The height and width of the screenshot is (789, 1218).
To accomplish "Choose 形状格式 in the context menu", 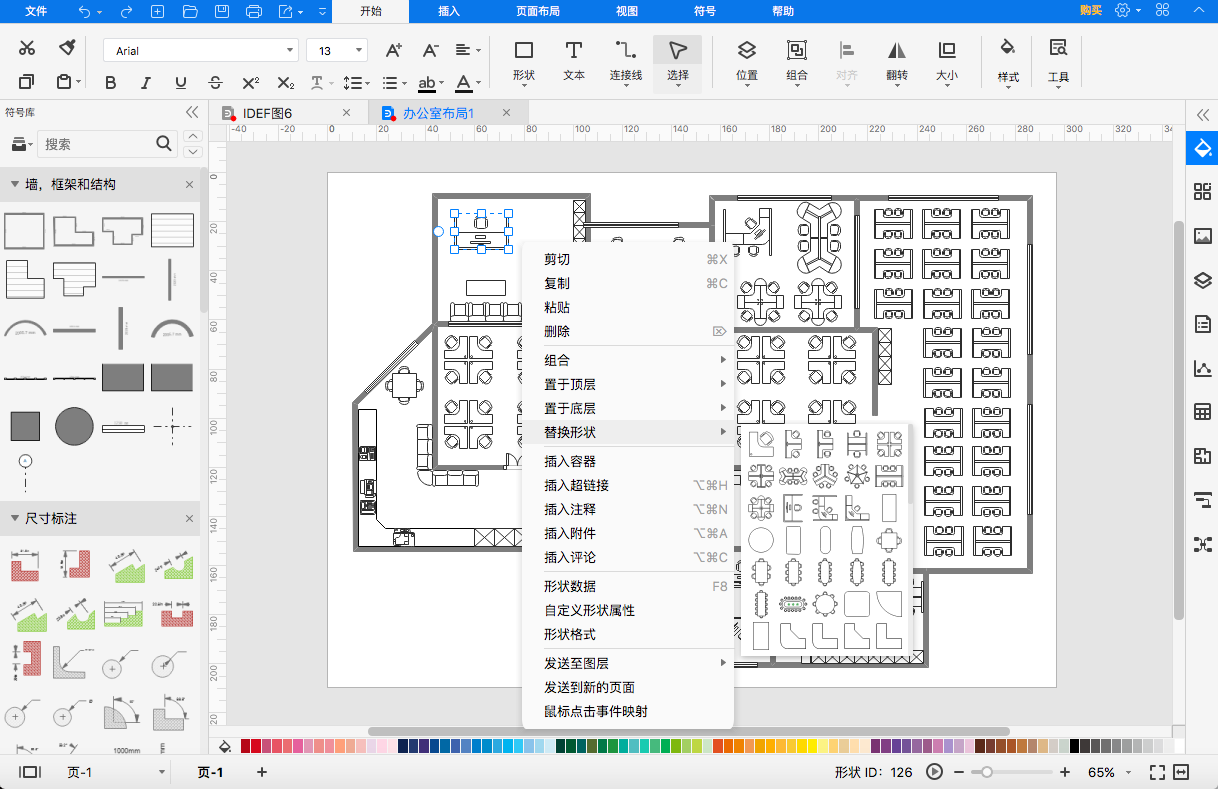I will click(x=570, y=634).
